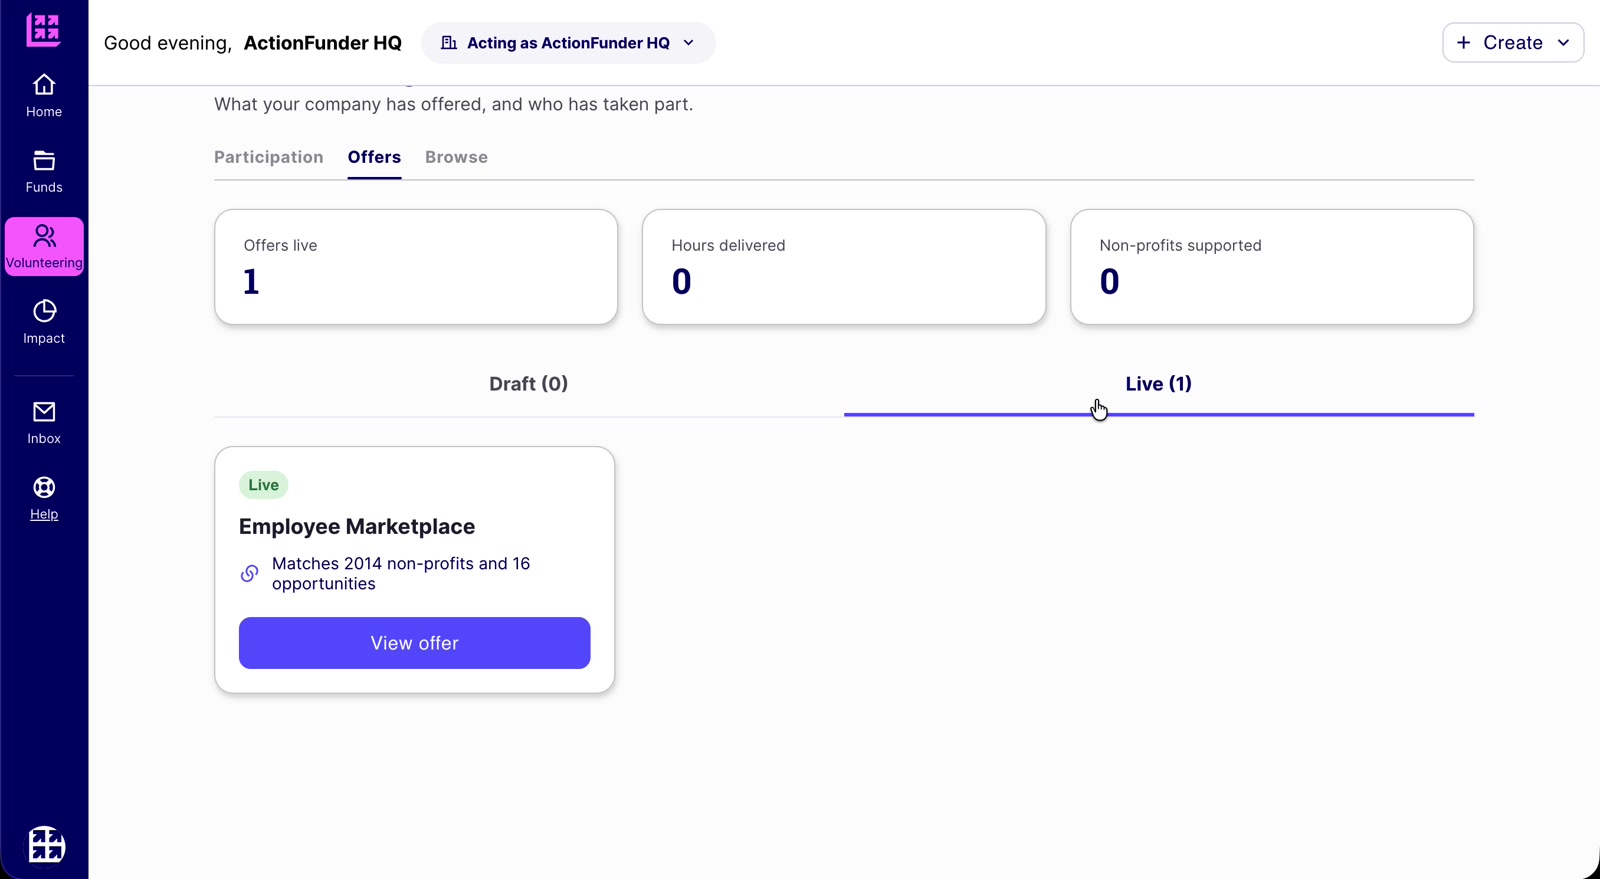Screen dimensions: 1600x879
Task: Click 'What your company has offered' description text
Action: tap(453, 104)
